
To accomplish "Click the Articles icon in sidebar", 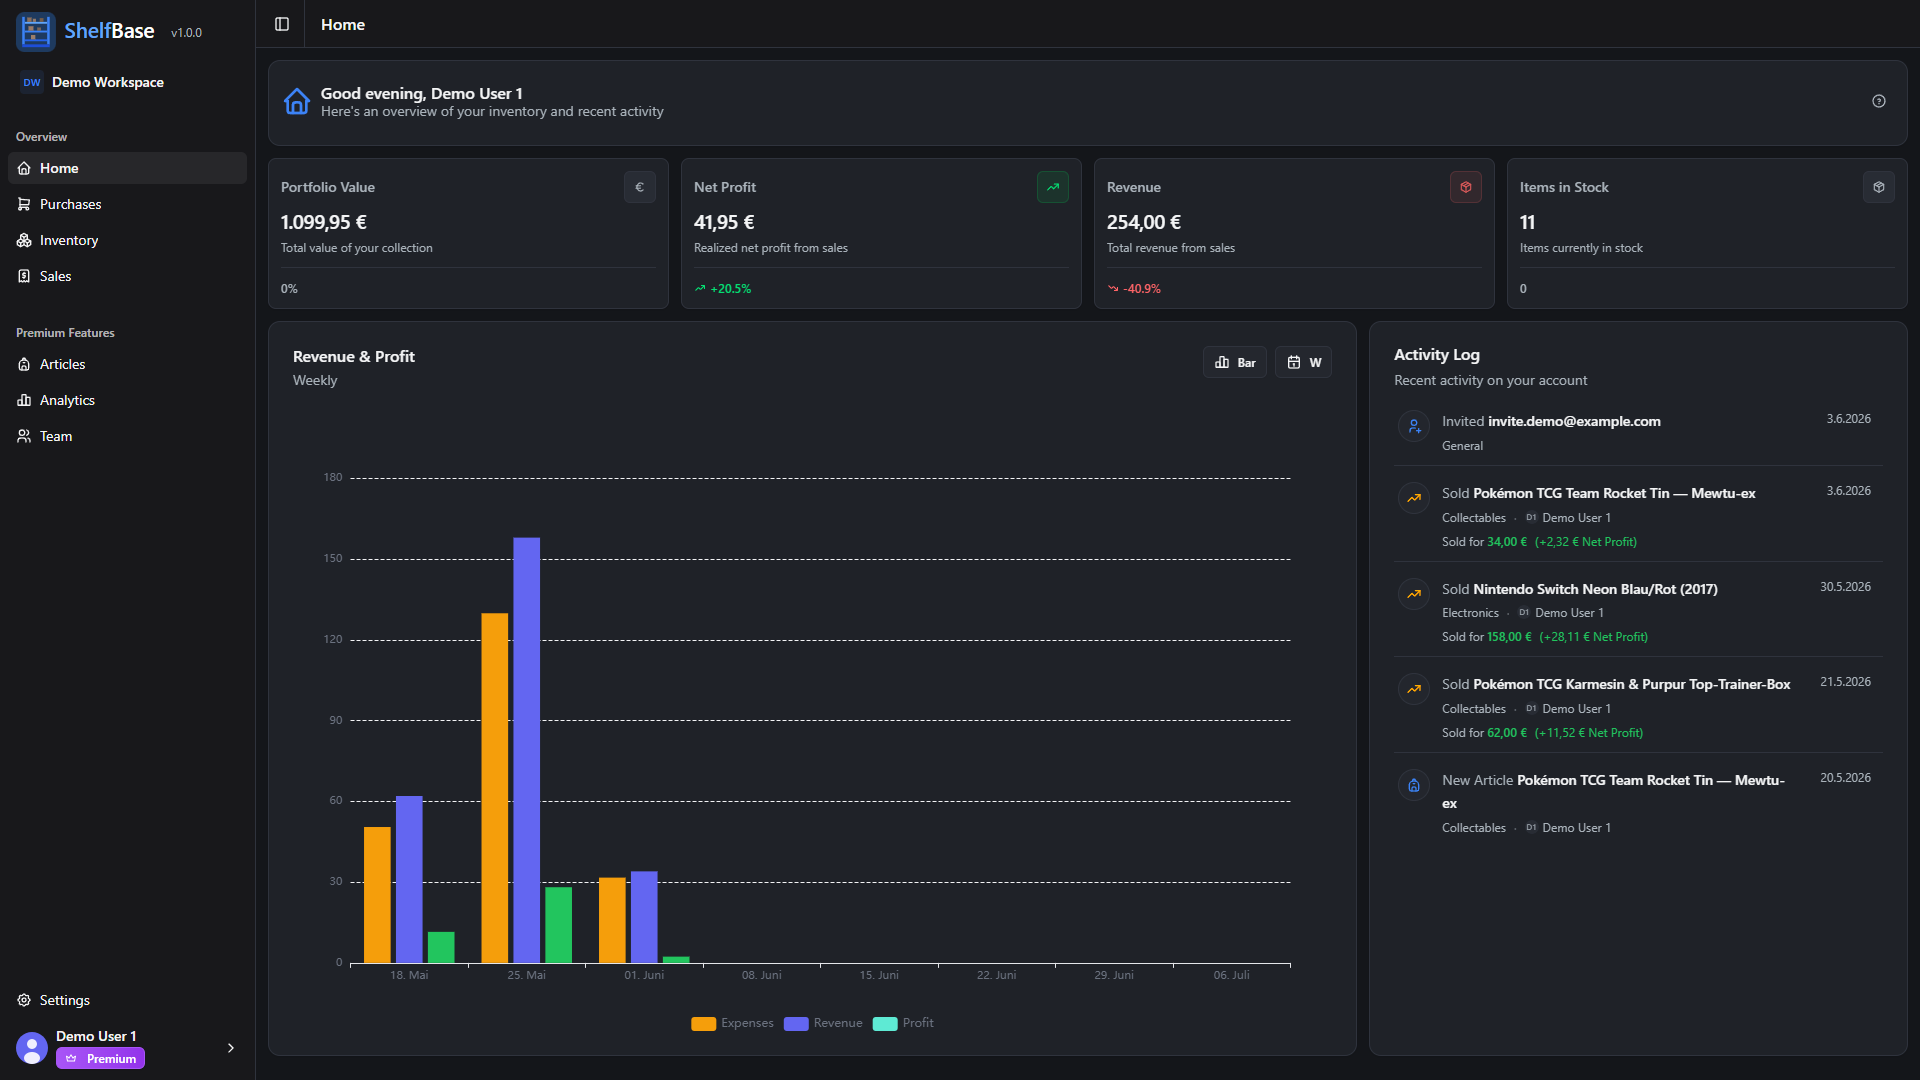I will [24, 364].
